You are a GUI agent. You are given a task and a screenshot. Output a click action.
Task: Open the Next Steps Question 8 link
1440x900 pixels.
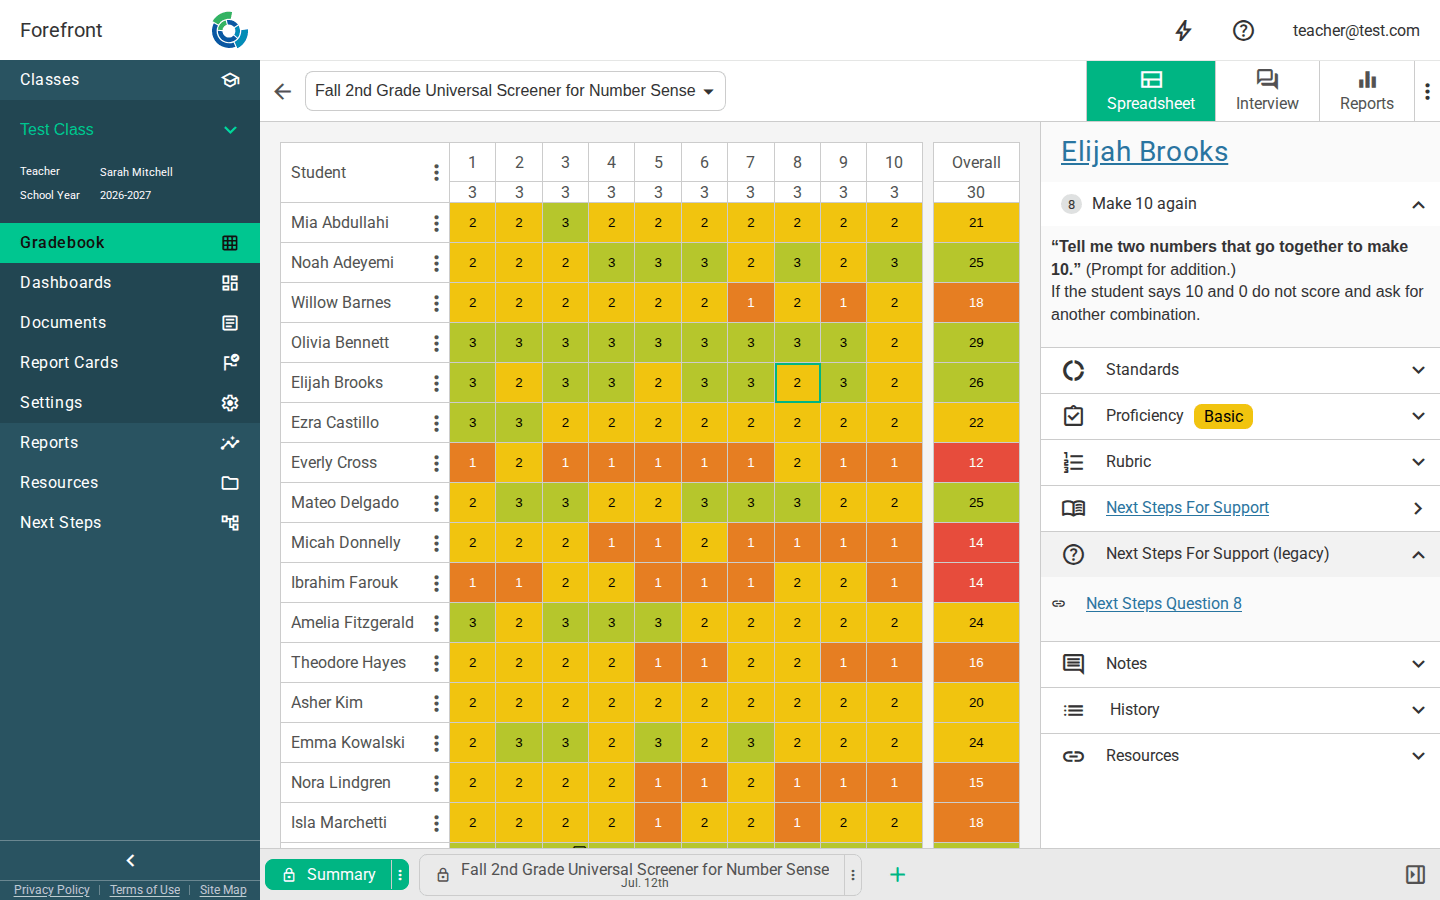pyautogui.click(x=1164, y=604)
